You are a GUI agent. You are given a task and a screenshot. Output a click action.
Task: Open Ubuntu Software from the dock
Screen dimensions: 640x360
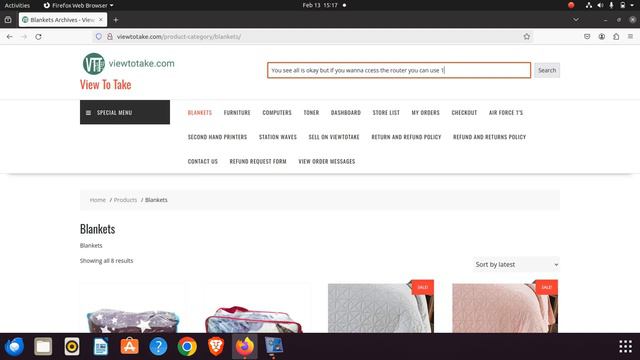(x=129, y=347)
